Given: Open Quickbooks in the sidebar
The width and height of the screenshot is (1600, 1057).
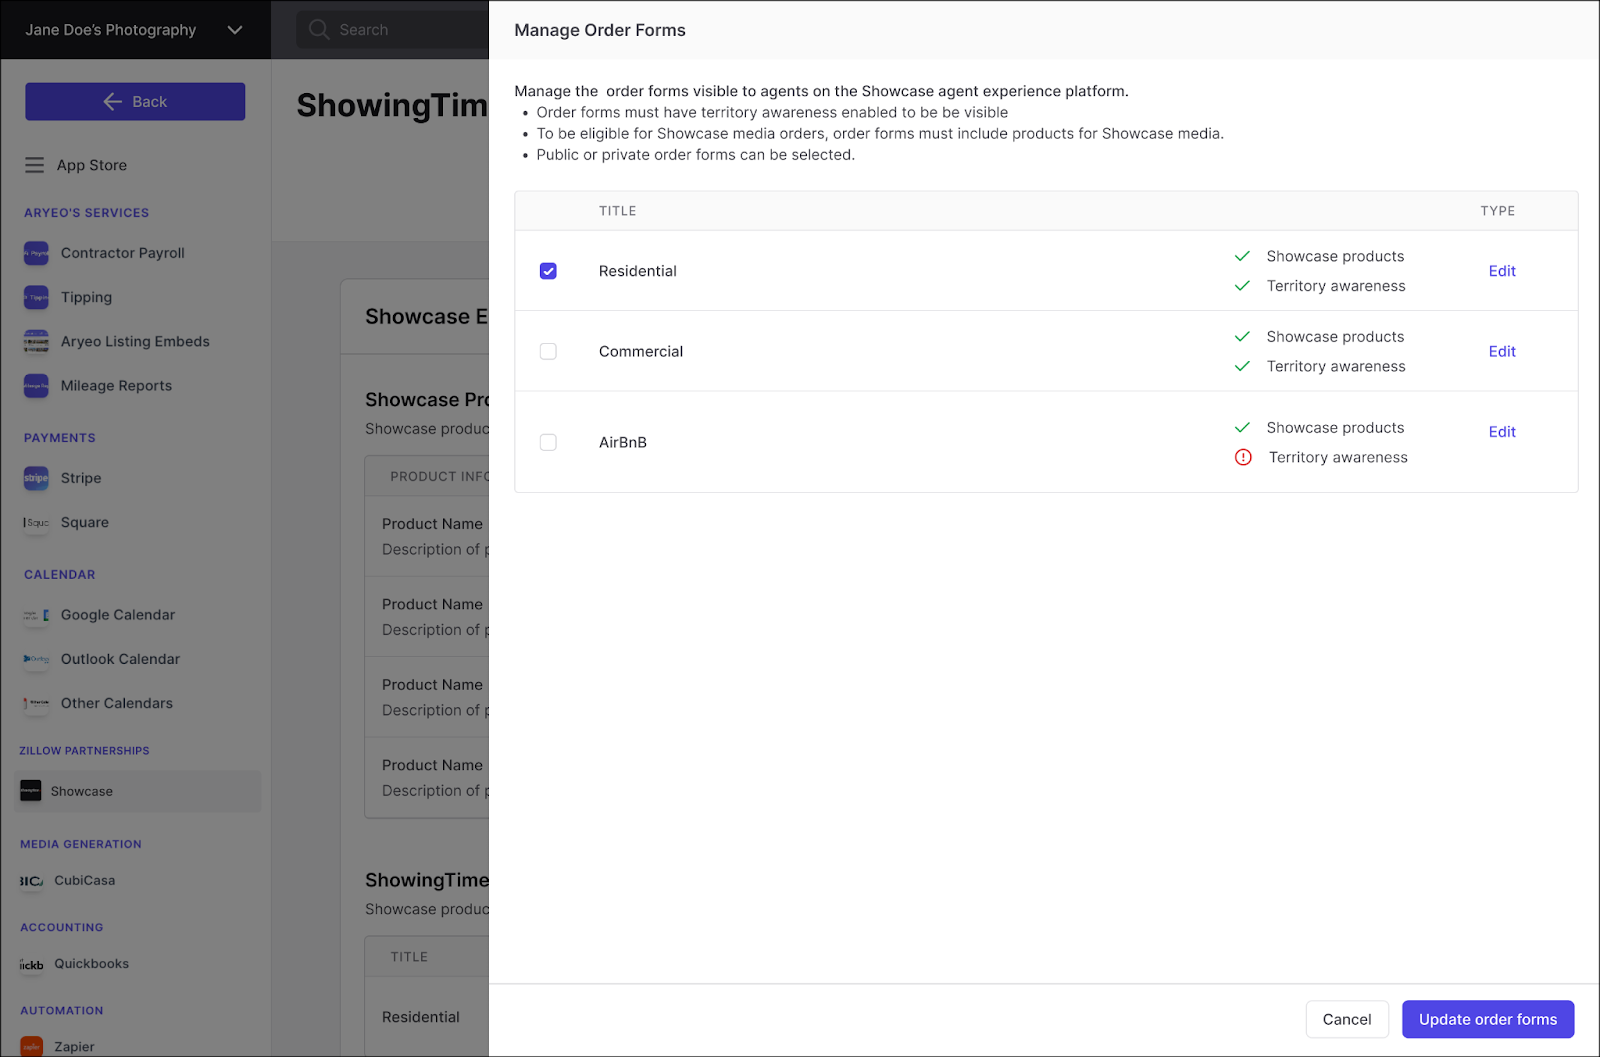Looking at the screenshot, I should click(x=92, y=964).
